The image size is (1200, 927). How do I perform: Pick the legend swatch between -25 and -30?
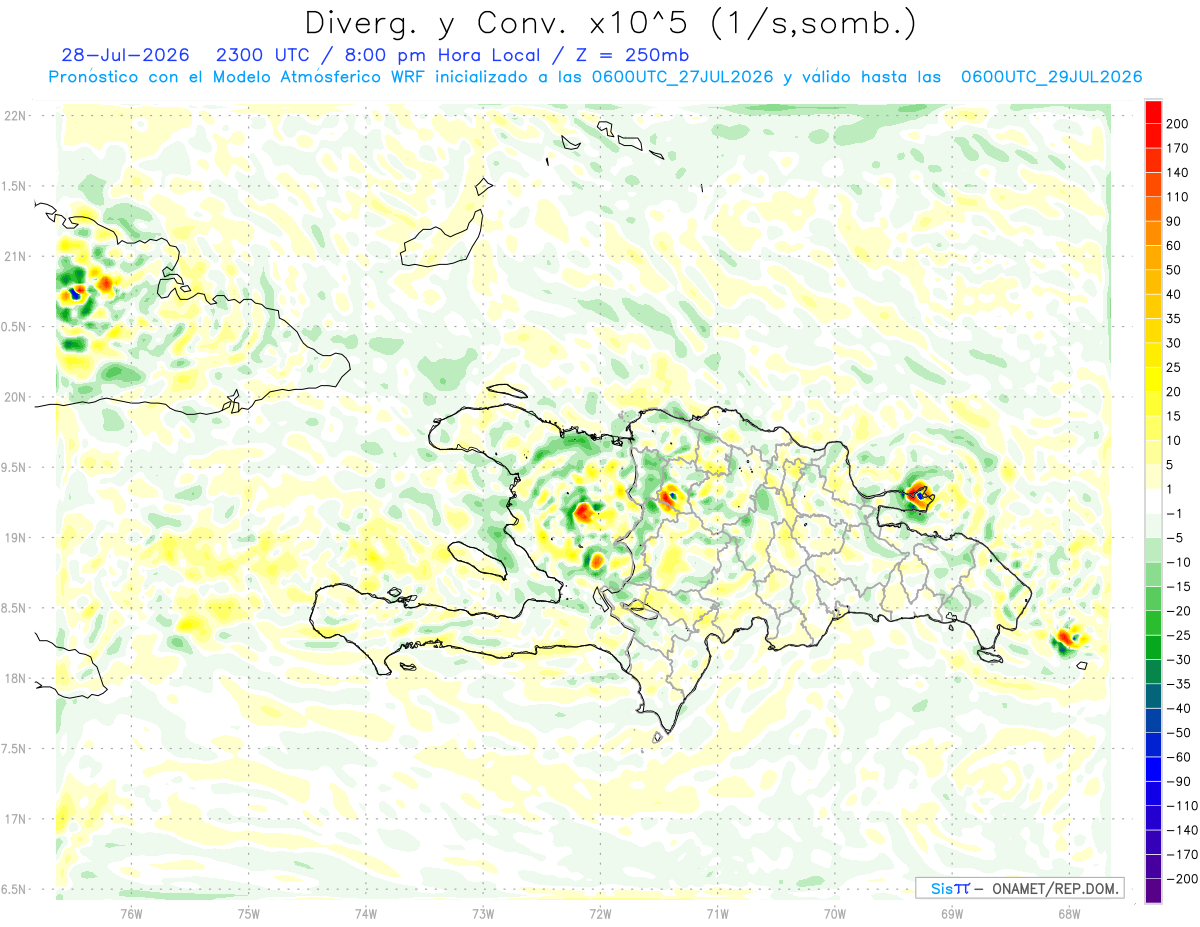[1153, 648]
